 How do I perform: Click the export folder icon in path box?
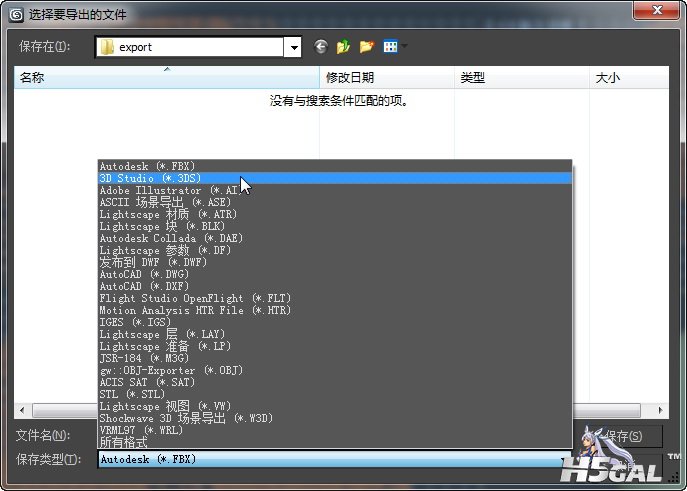click(x=107, y=47)
